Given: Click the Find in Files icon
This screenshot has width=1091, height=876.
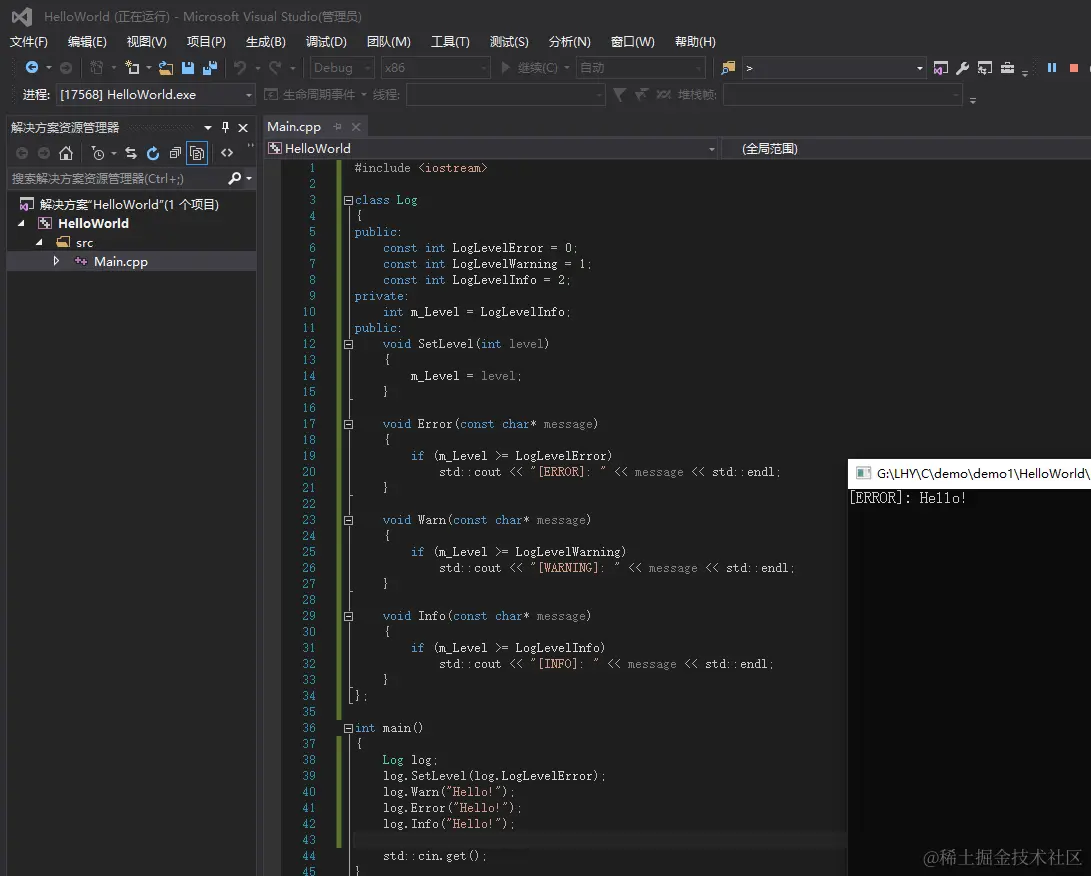Looking at the screenshot, I should (x=728, y=68).
